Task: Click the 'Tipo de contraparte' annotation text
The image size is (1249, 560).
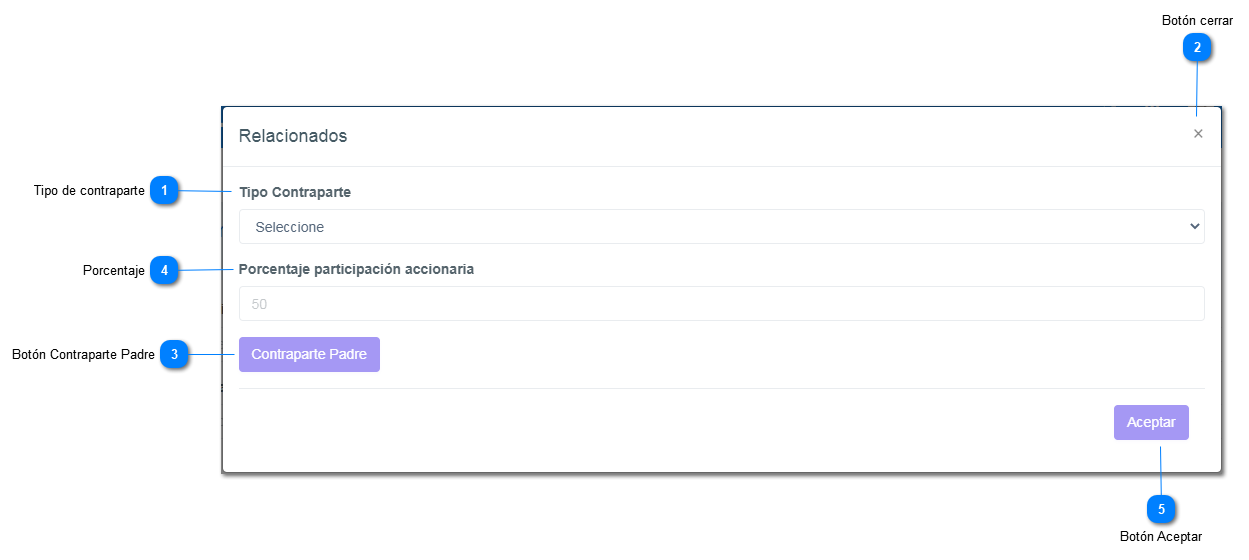Action: pos(89,191)
